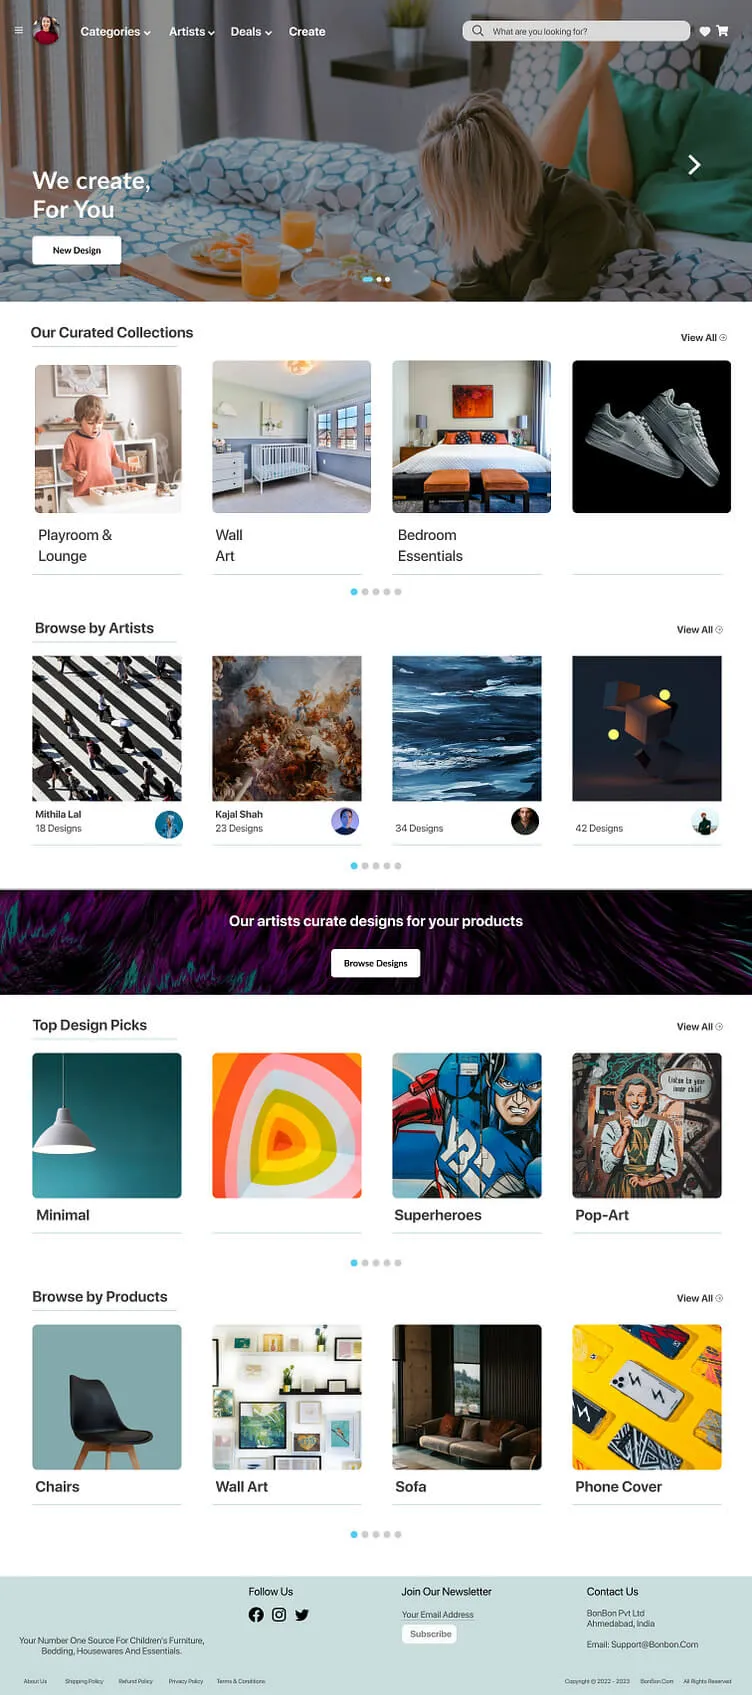Visit the Twitter page icon

point(302,1614)
